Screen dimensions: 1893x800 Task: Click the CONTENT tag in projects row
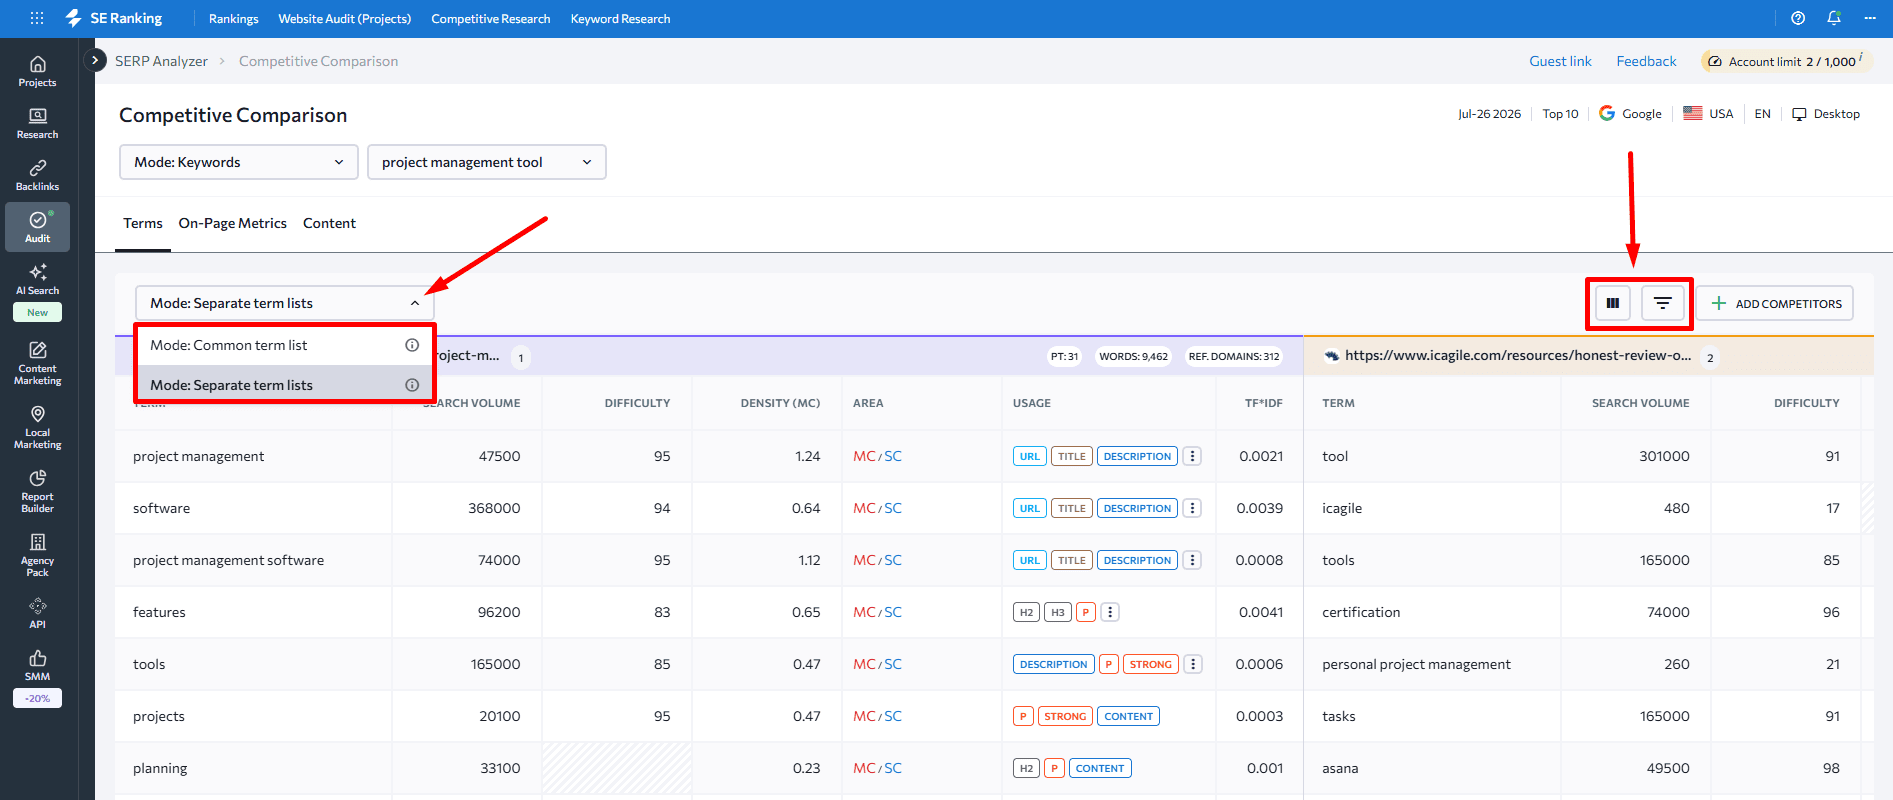click(x=1129, y=716)
